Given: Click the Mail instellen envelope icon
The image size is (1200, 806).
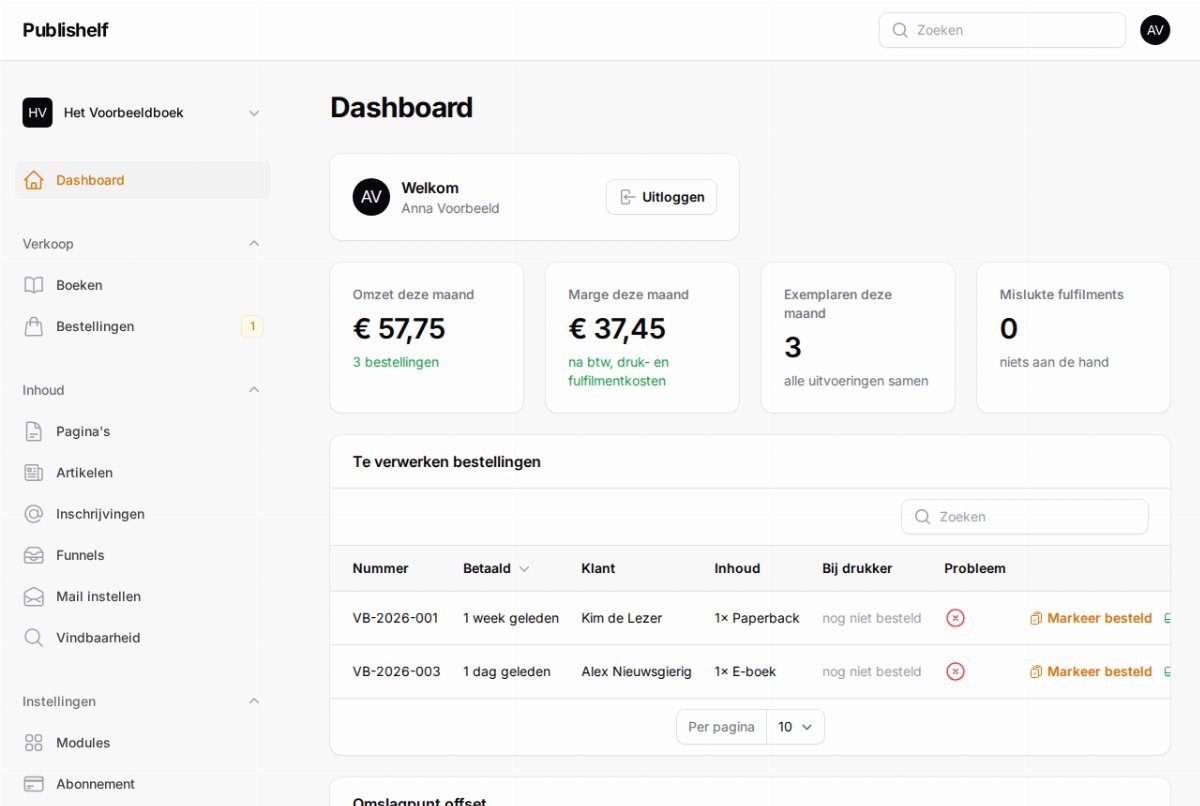Looking at the screenshot, I should 34,596.
